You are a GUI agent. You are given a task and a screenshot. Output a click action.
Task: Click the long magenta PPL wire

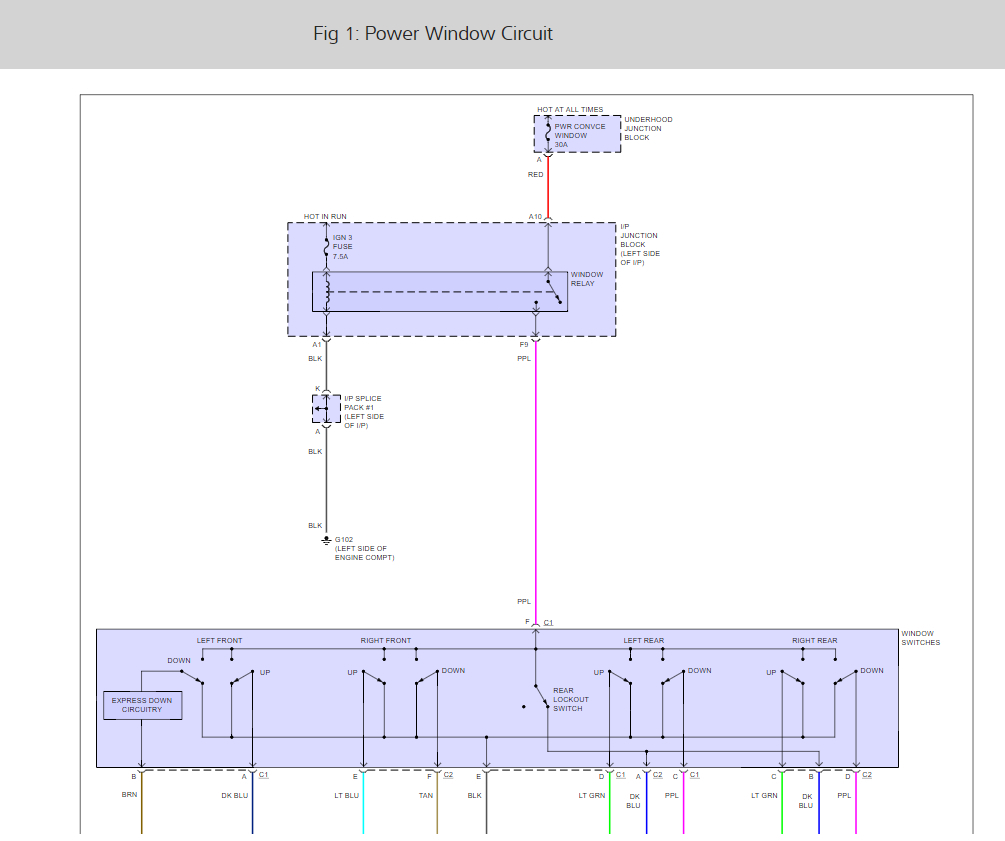536,481
